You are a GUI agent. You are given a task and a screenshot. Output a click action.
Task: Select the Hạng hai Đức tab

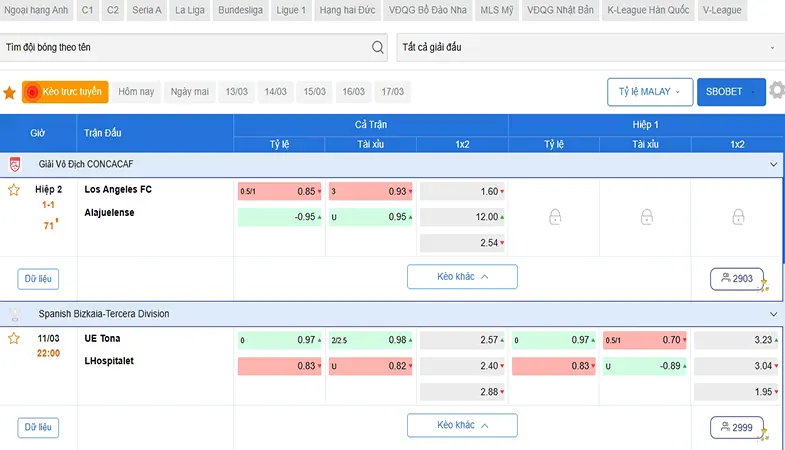tap(347, 10)
